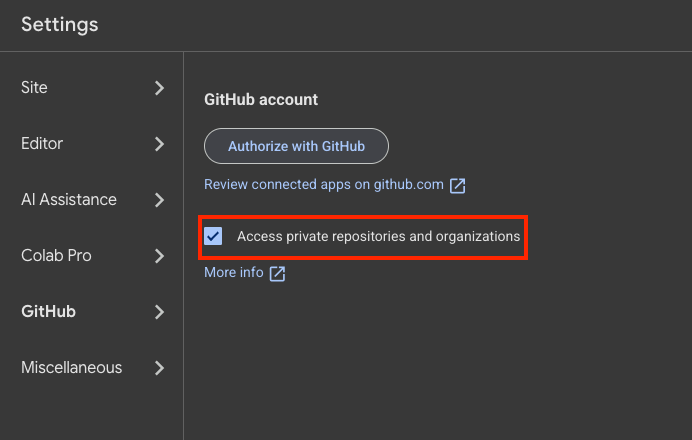Click the Access private repositories label text
Viewport: 692px width, 440px height.
tap(379, 237)
